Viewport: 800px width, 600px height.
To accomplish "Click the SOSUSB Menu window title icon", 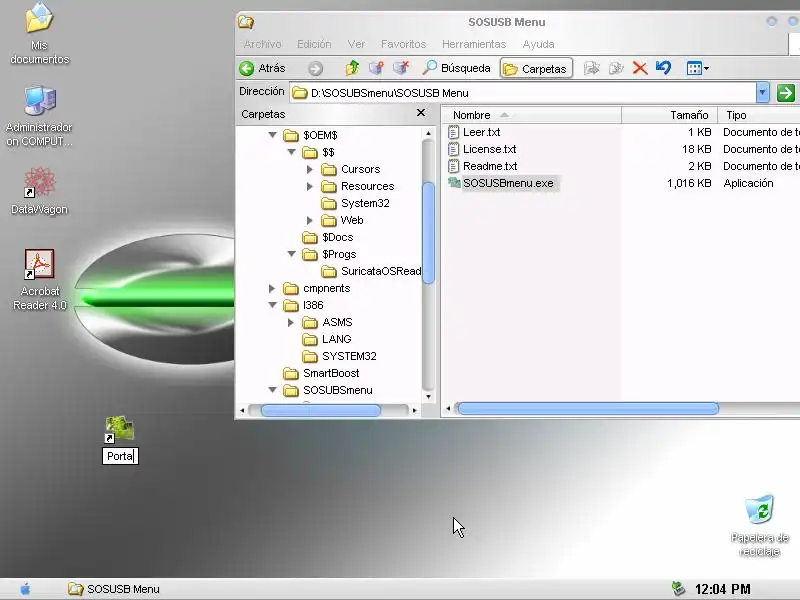I will coord(246,22).
